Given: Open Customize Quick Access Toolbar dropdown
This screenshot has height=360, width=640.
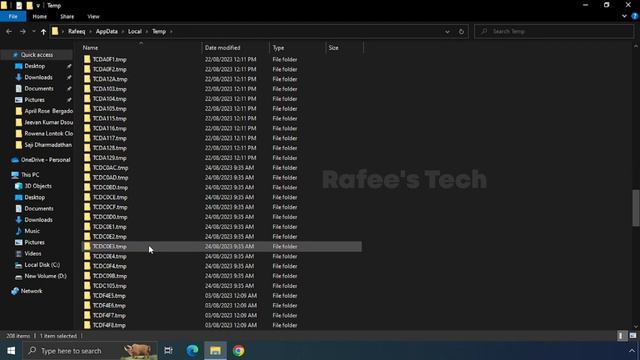Looking at the screenshot, I should click(x=38, y=6).
